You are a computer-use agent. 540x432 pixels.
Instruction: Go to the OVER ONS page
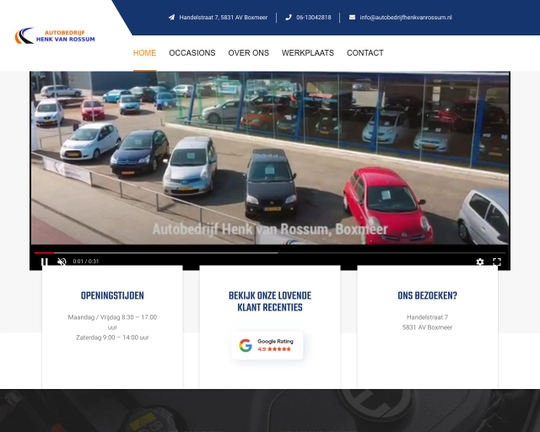pos(248,53)
